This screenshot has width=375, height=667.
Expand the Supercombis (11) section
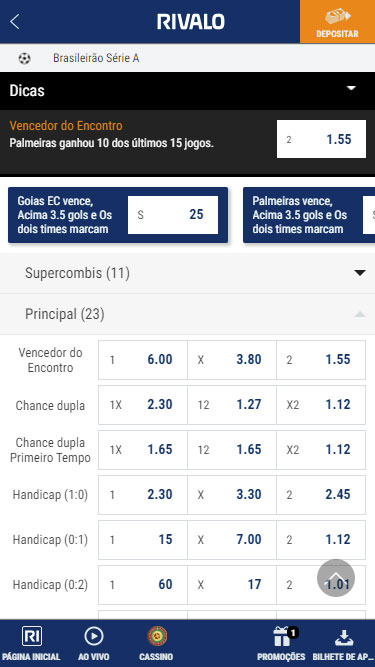point(188,273)
